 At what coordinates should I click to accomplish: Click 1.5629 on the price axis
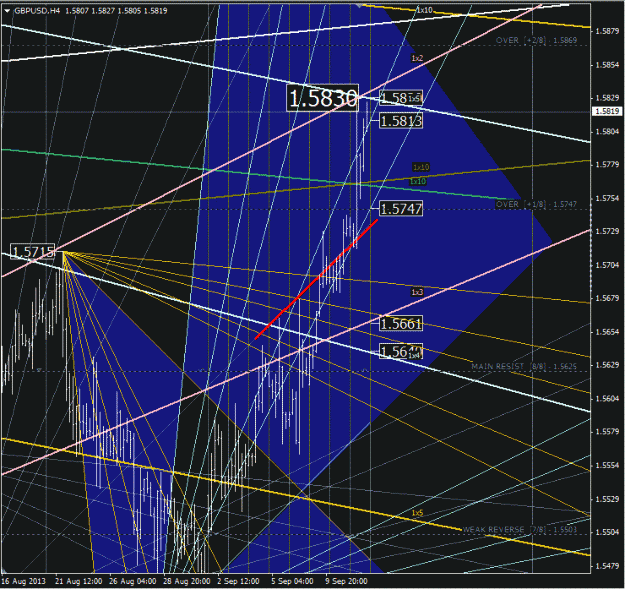[607, 365]
